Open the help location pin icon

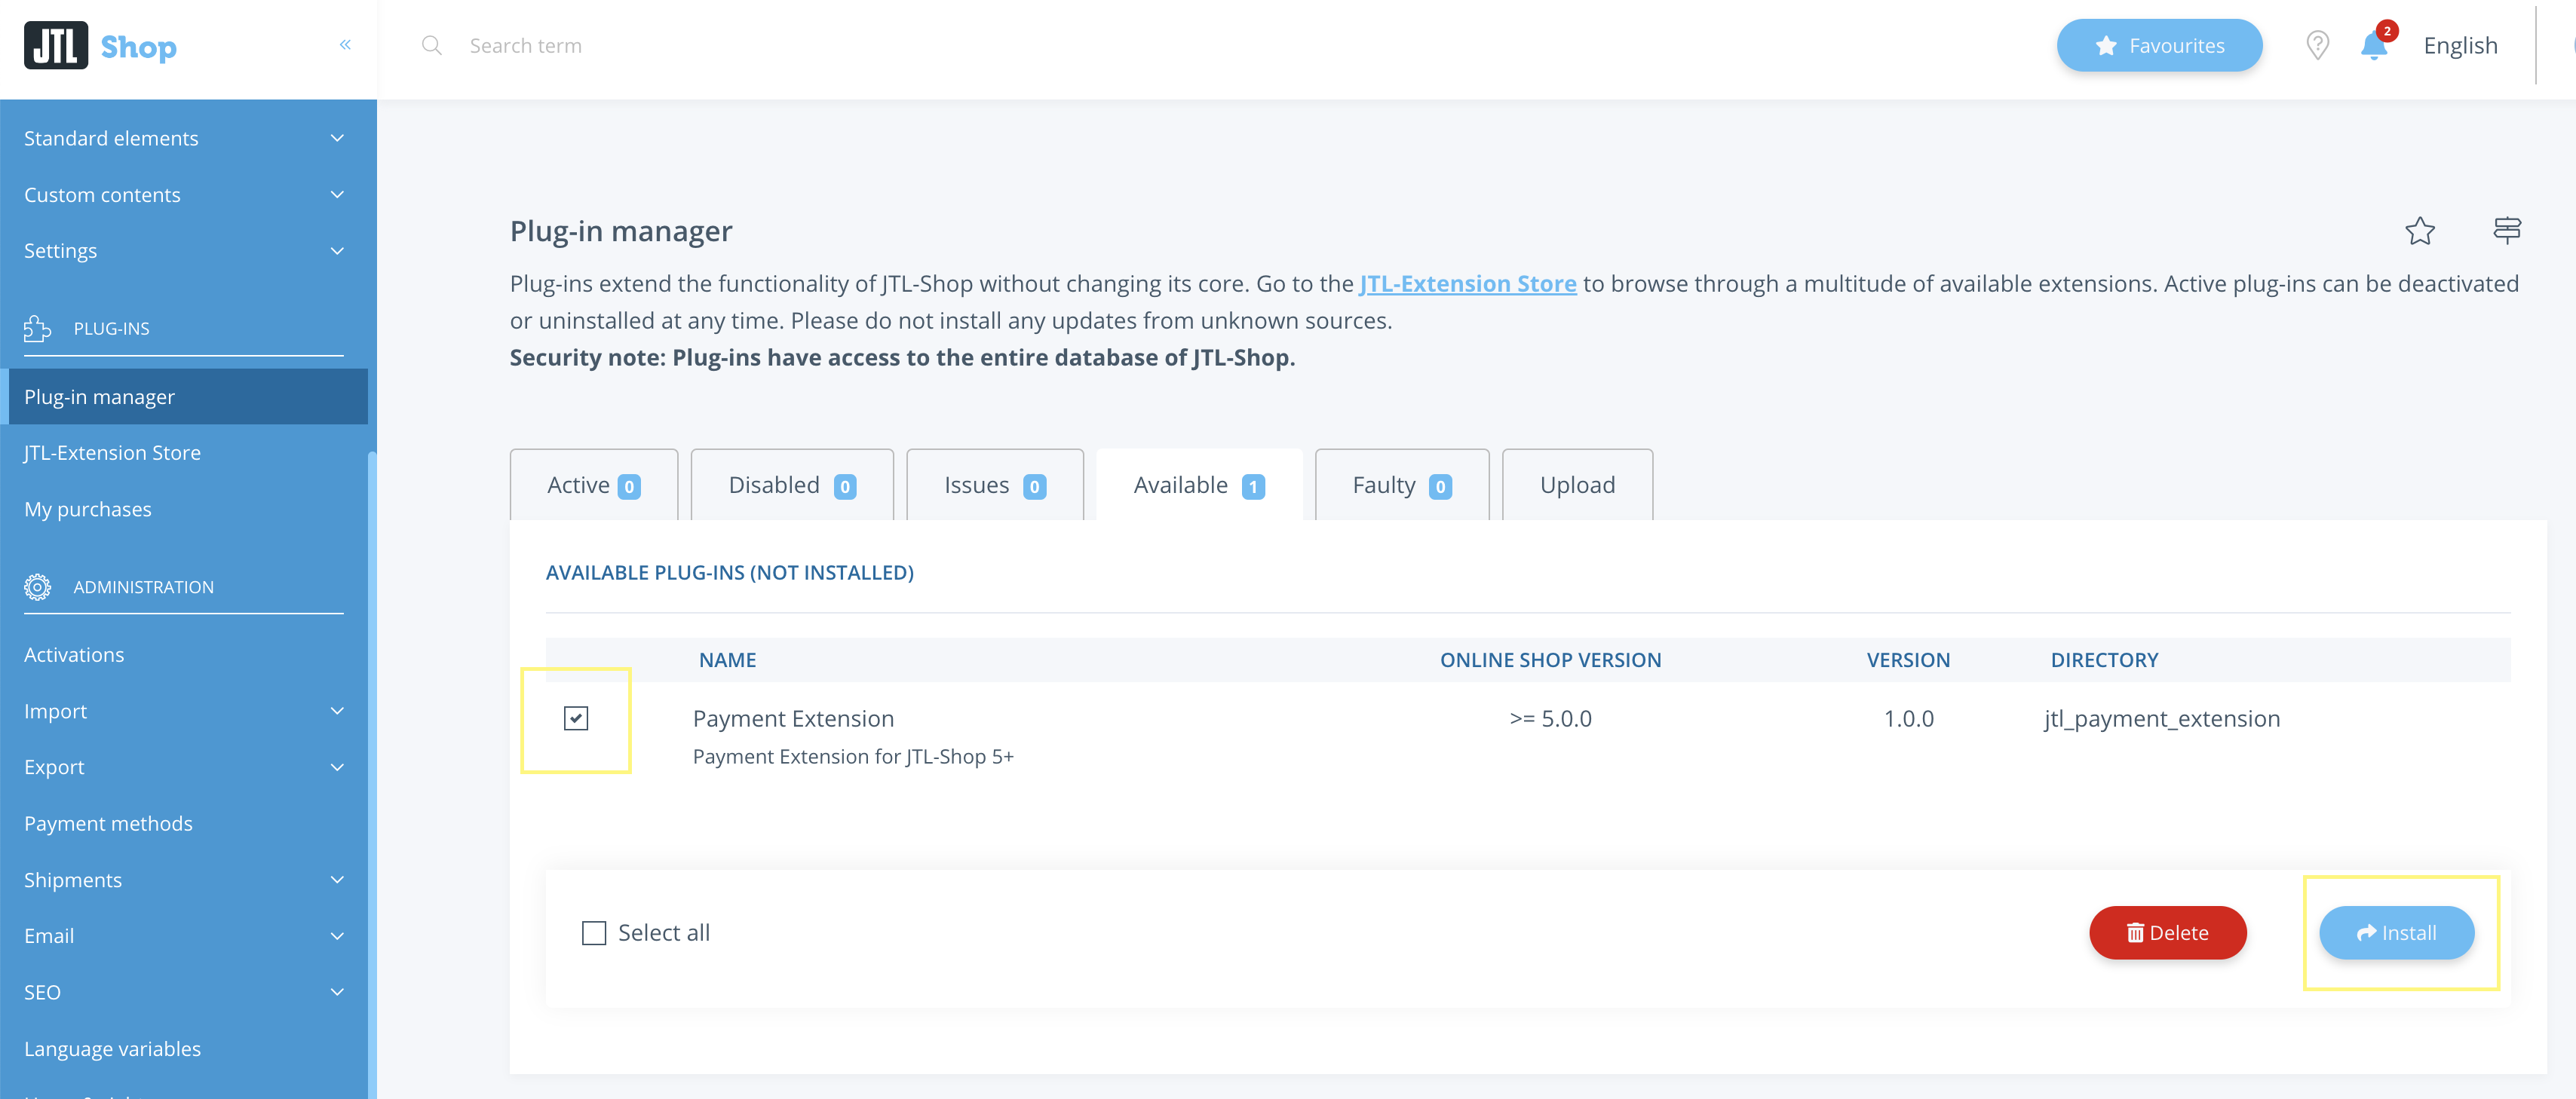coord(2317,46)
